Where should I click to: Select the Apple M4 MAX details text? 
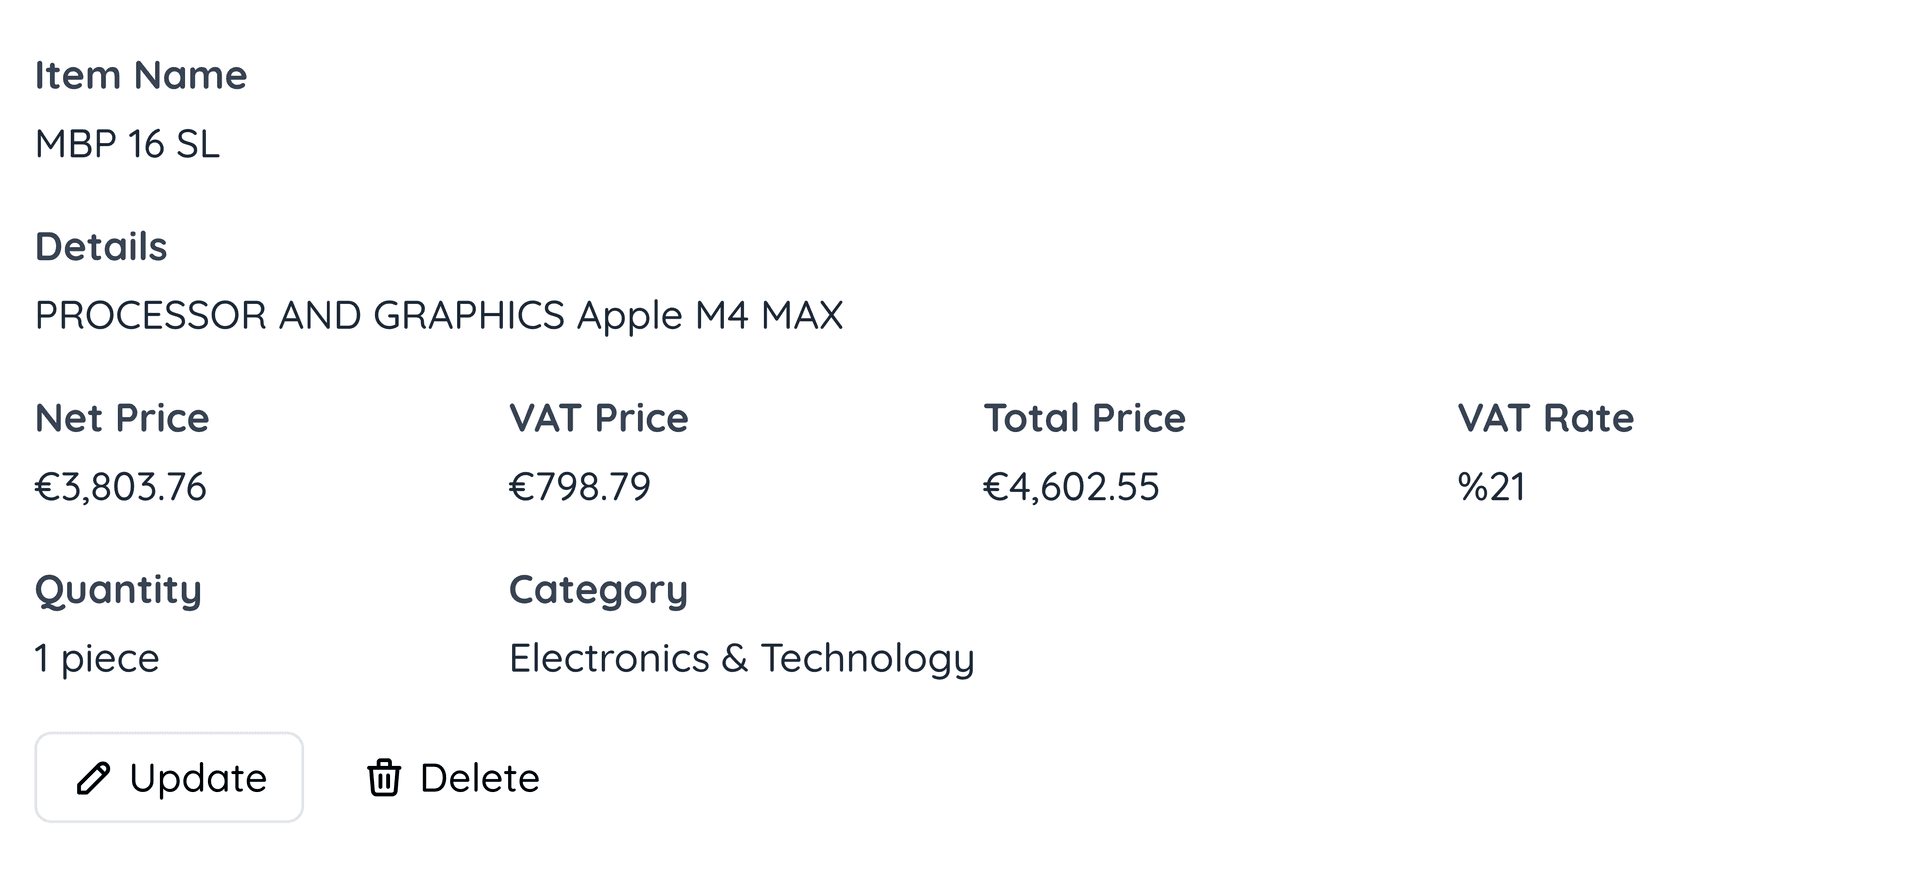[439, 316]
